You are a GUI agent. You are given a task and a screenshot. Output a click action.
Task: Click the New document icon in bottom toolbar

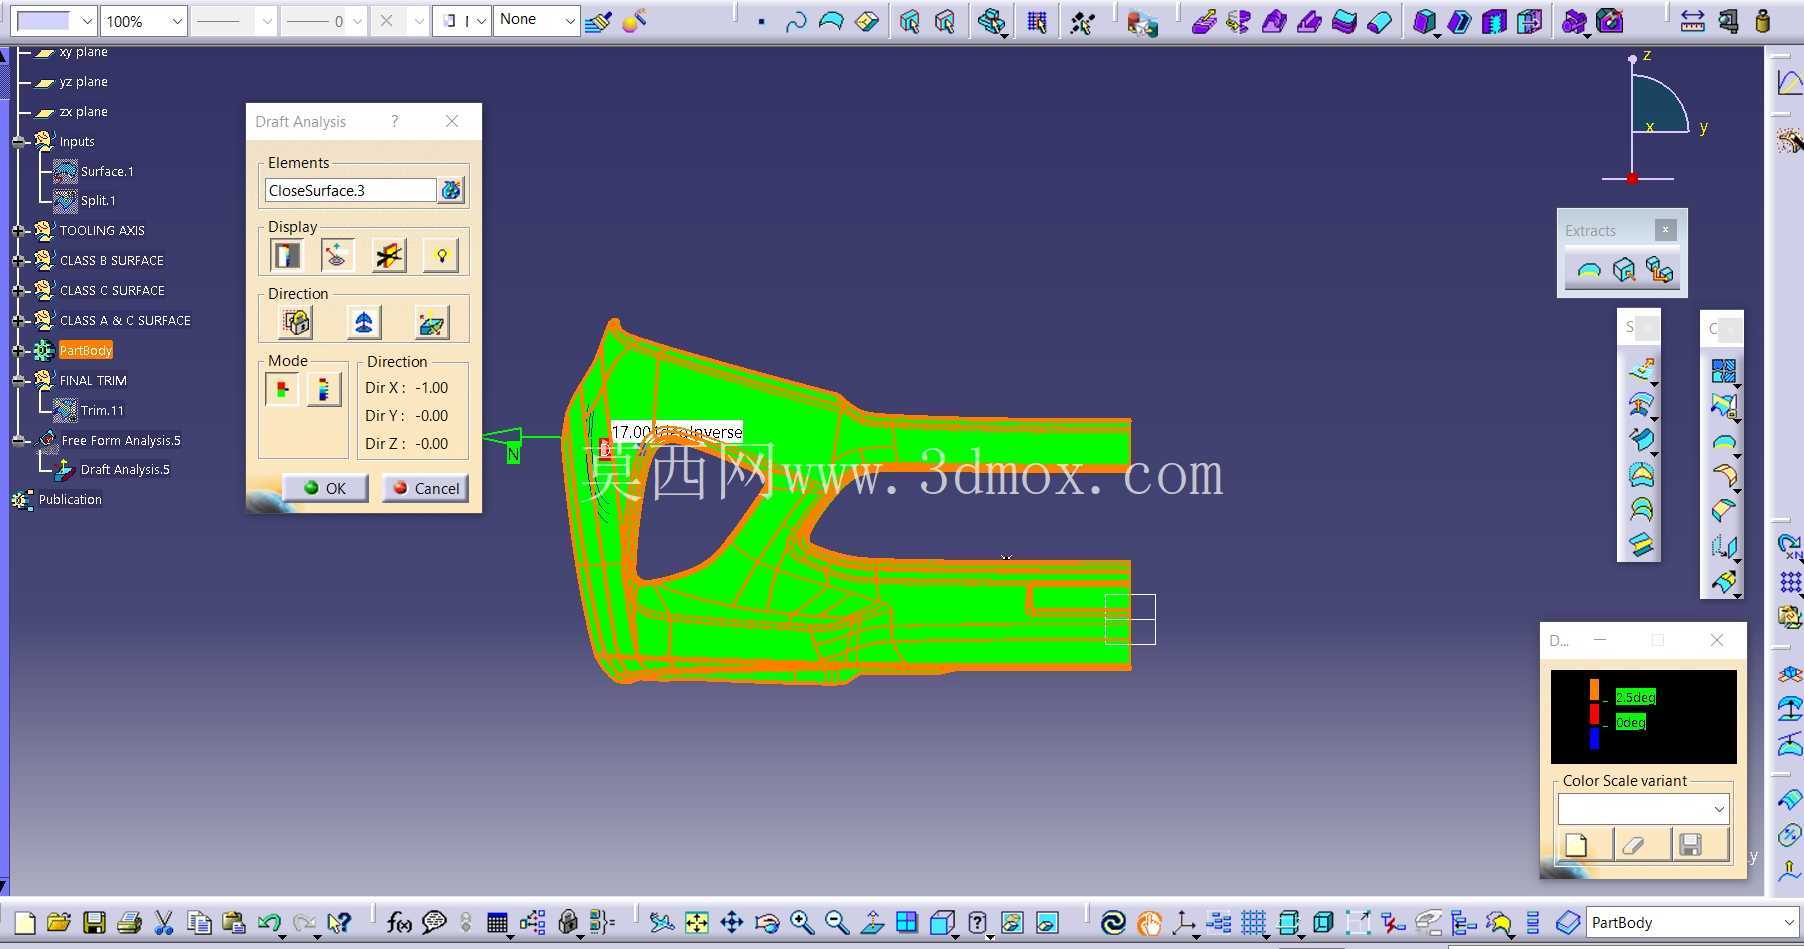[x=25, y=923]
